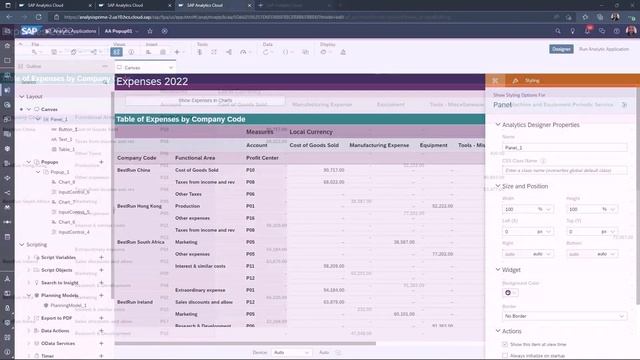Add a new Popup with the plus icon
Viewport: 640px width, 360px height.
[x=101, y=162]
